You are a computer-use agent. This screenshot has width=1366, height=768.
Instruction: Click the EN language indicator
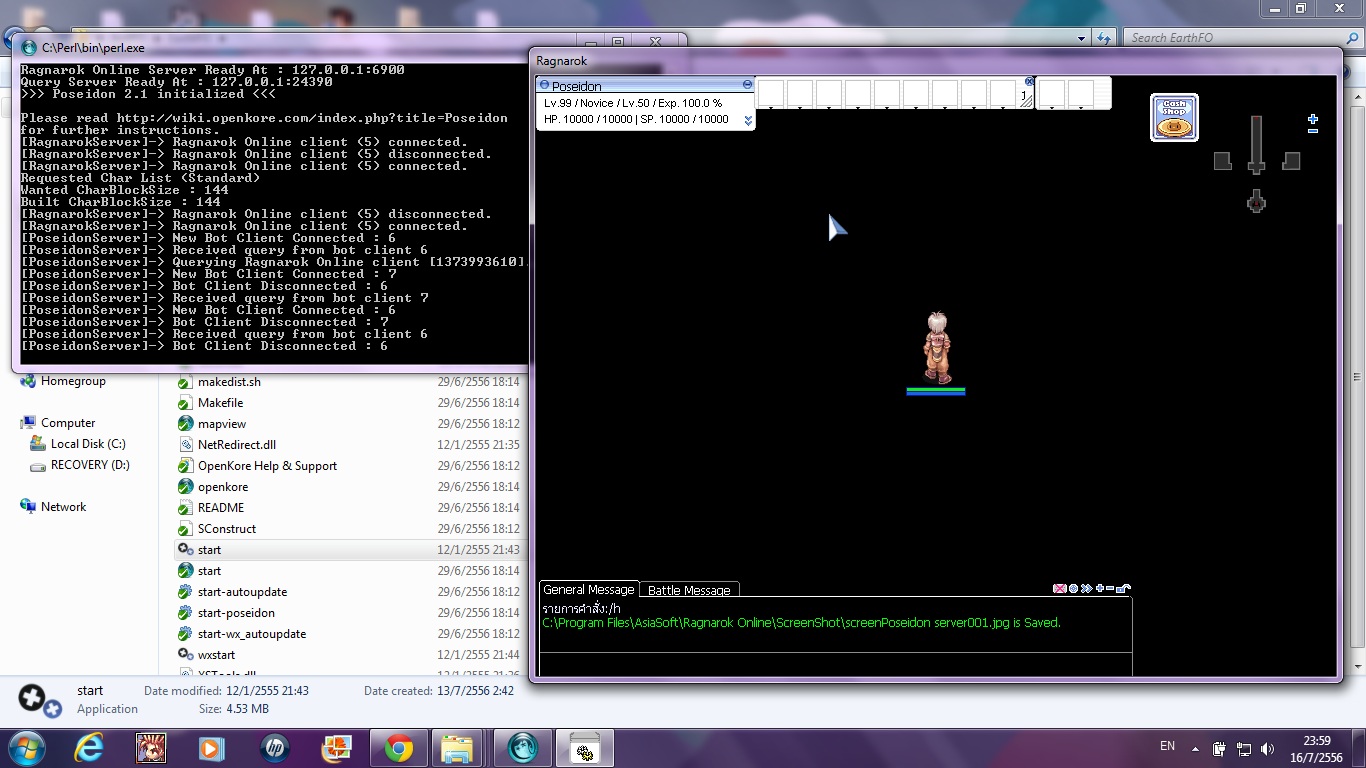tap(1167, 746)
